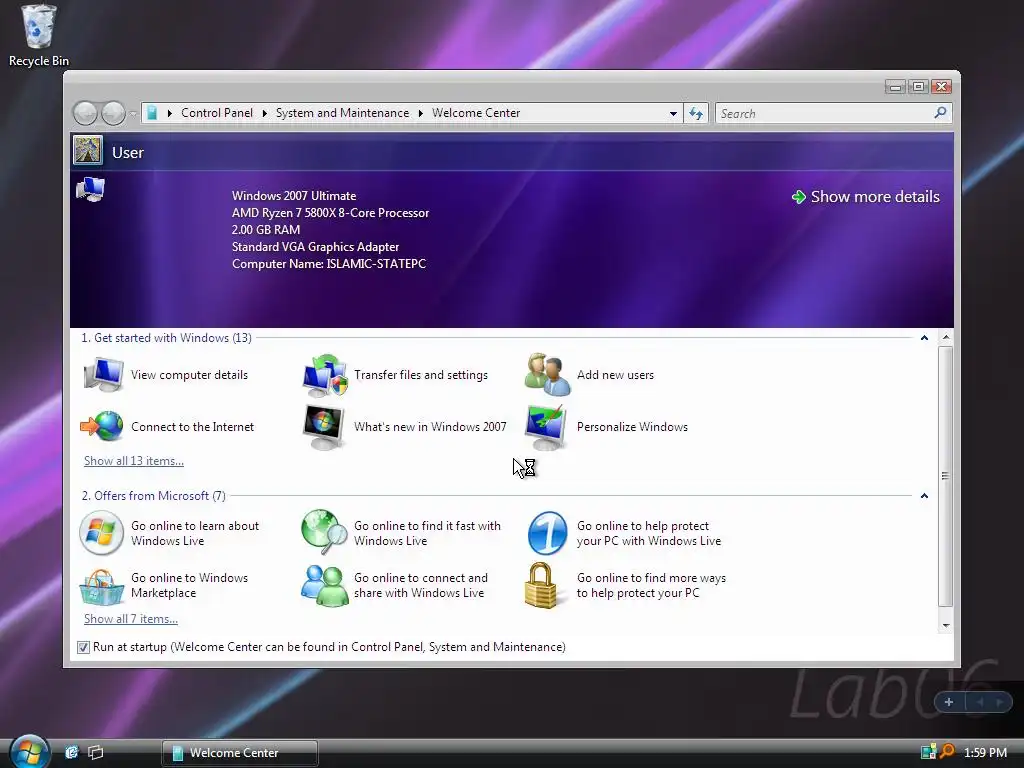1024x768 pixels.
Task: Click the Add new users text
Action: coord(615,375)
